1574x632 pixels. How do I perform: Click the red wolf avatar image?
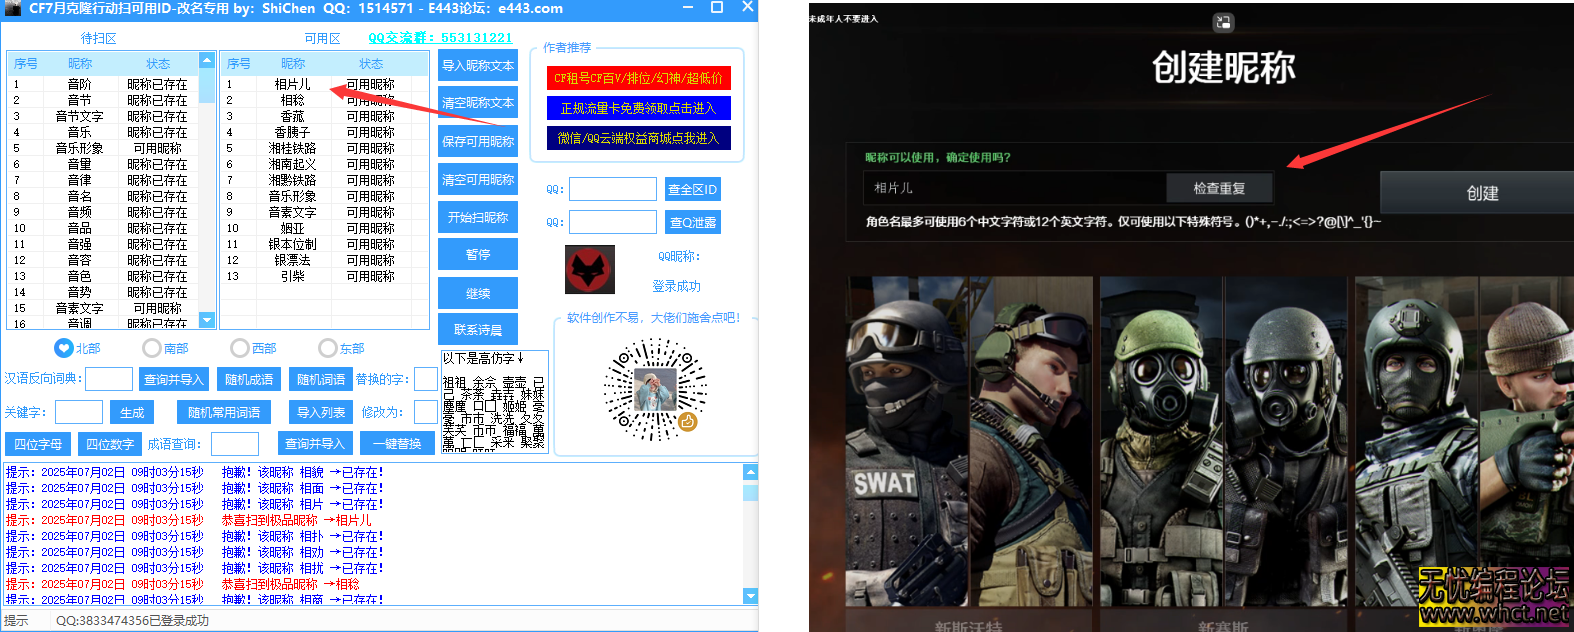coord(590,270)
